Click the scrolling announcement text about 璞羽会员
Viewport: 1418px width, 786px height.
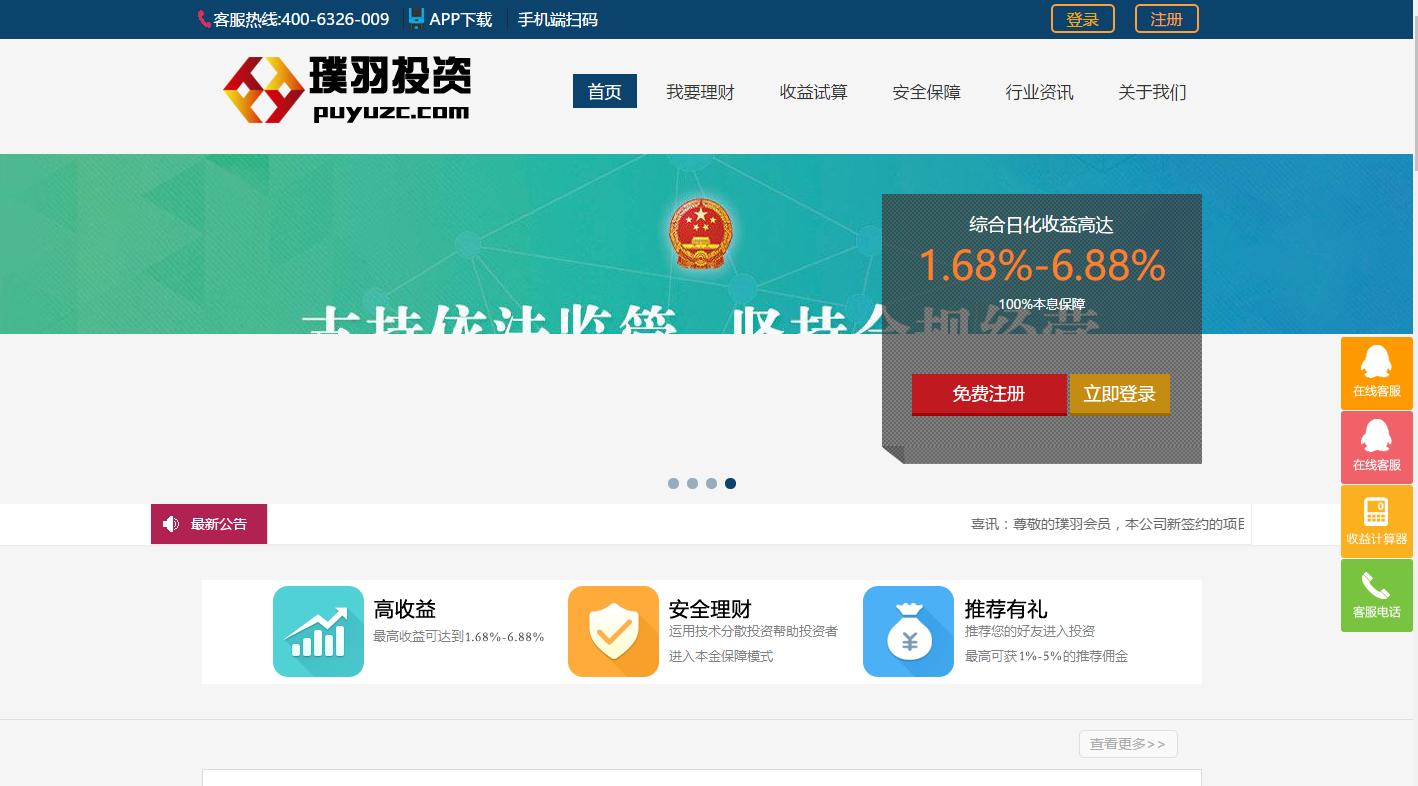coord(1105,523)
